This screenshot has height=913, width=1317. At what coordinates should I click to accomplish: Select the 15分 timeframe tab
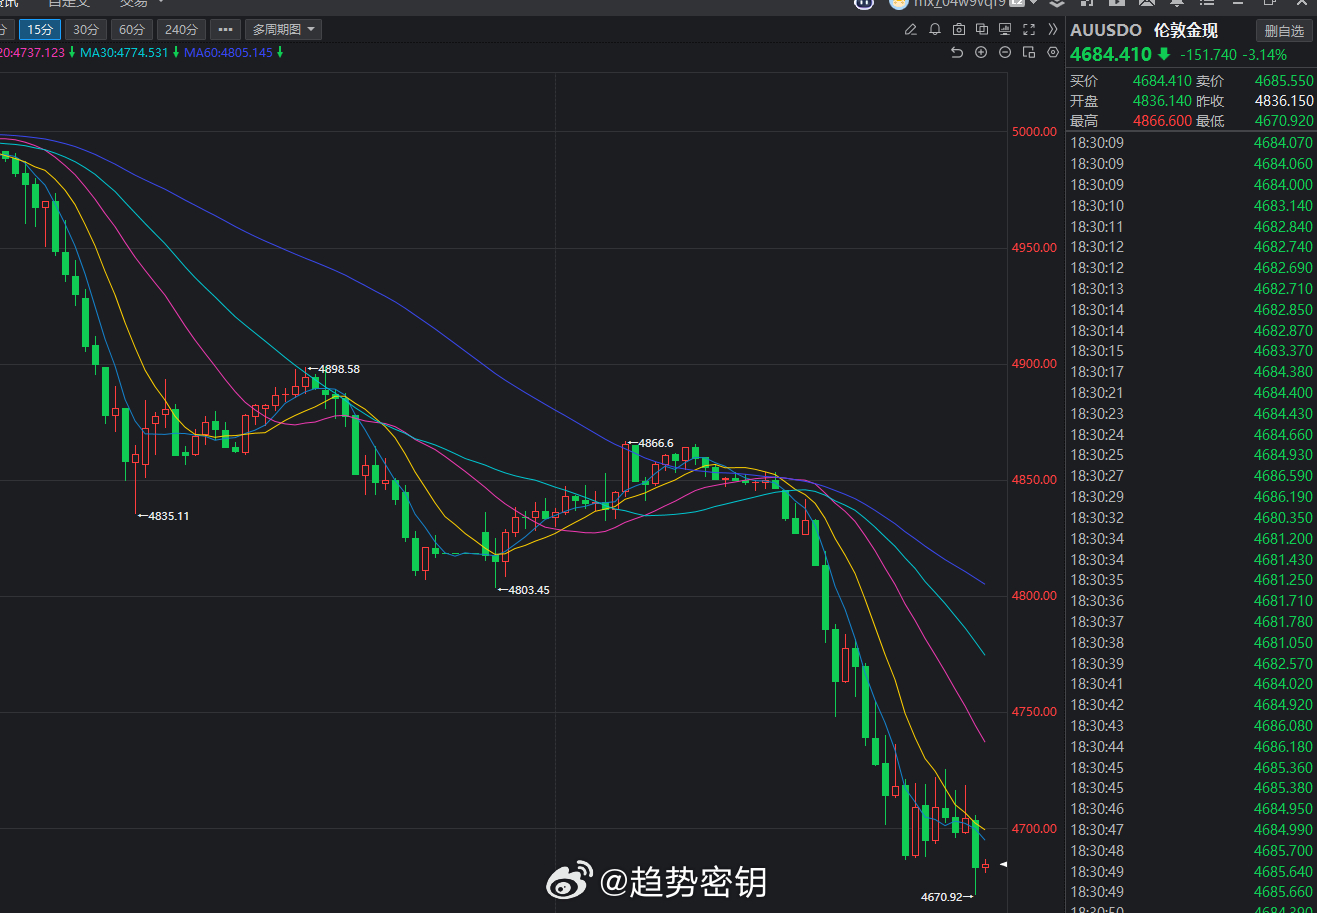pos(40,30)
